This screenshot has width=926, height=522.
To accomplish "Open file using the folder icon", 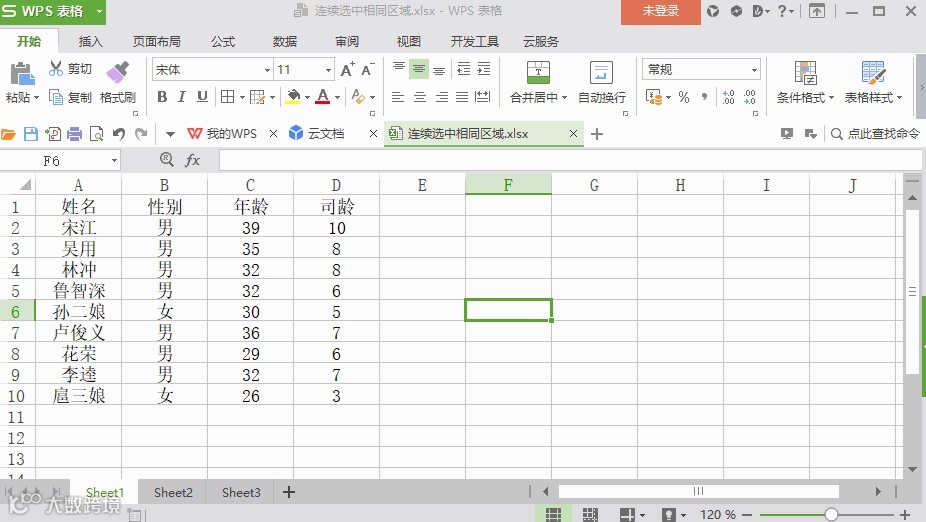I will (x=8, y=134).
